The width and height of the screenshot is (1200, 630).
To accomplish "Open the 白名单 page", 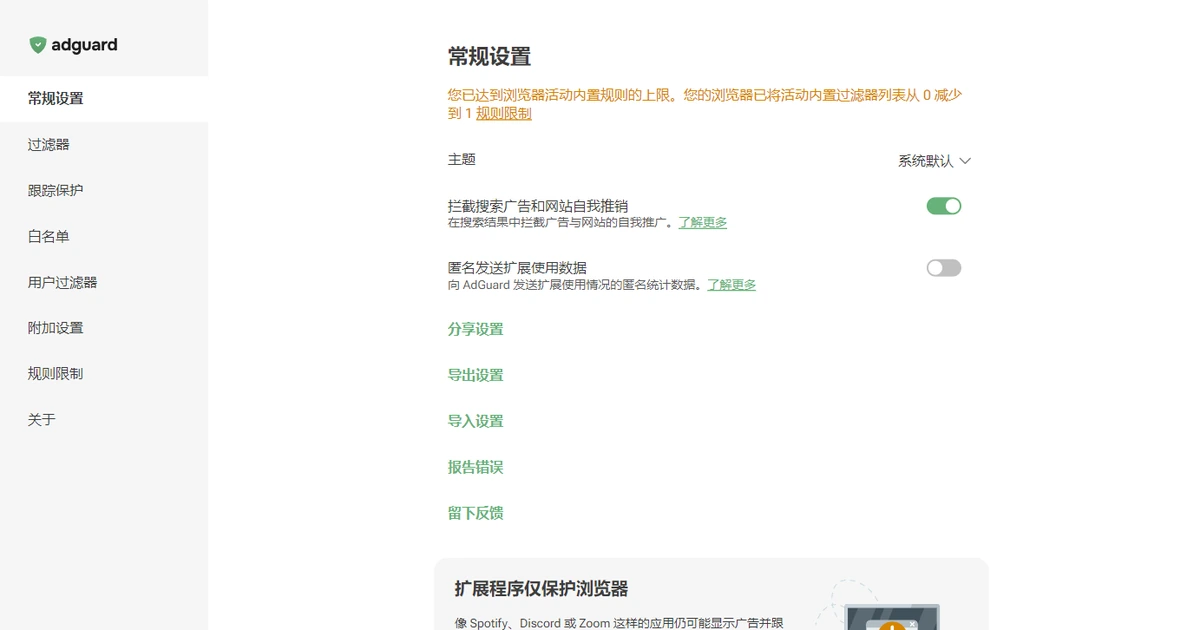I will coord(104,237).
